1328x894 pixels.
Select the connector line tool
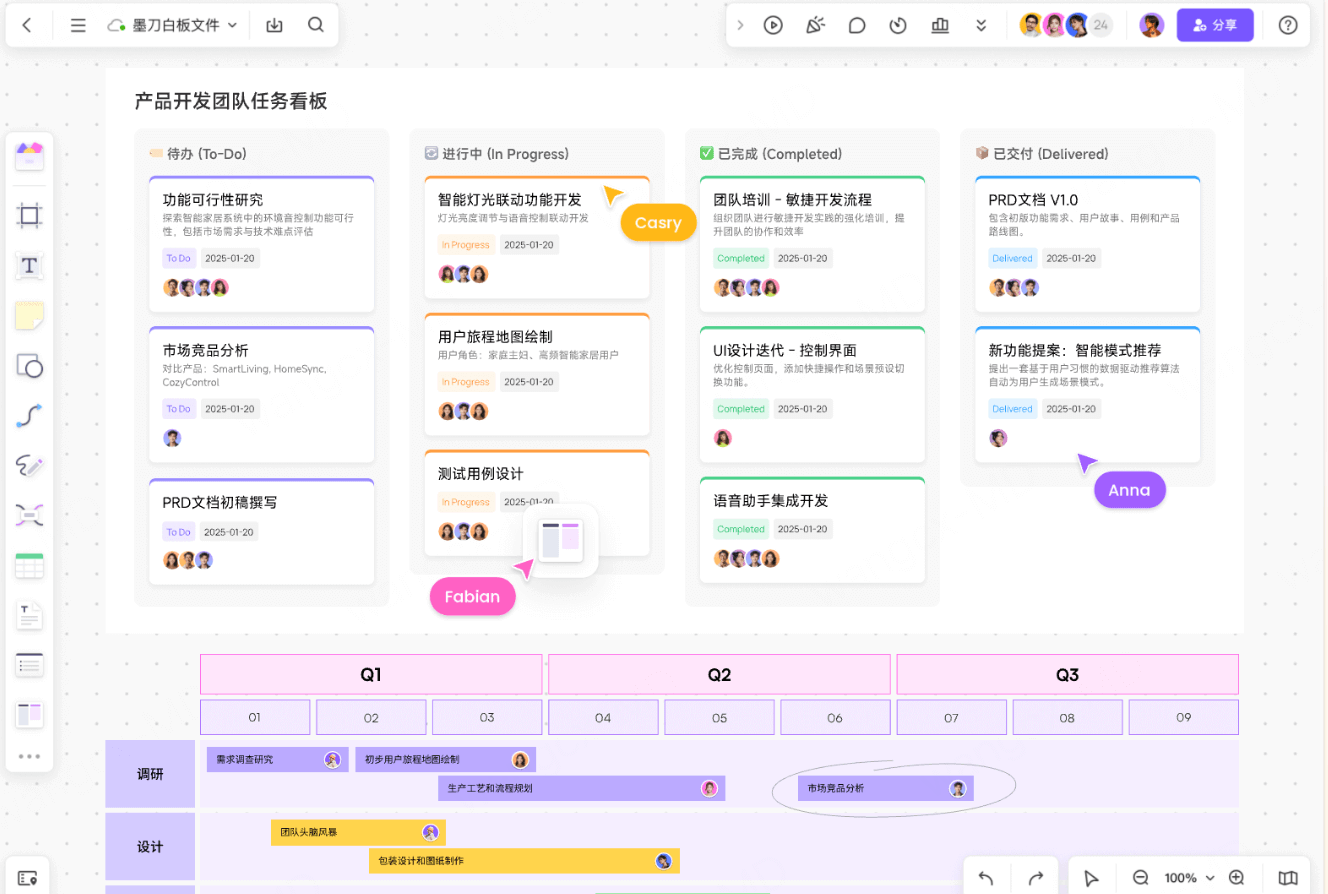point(29,415)
